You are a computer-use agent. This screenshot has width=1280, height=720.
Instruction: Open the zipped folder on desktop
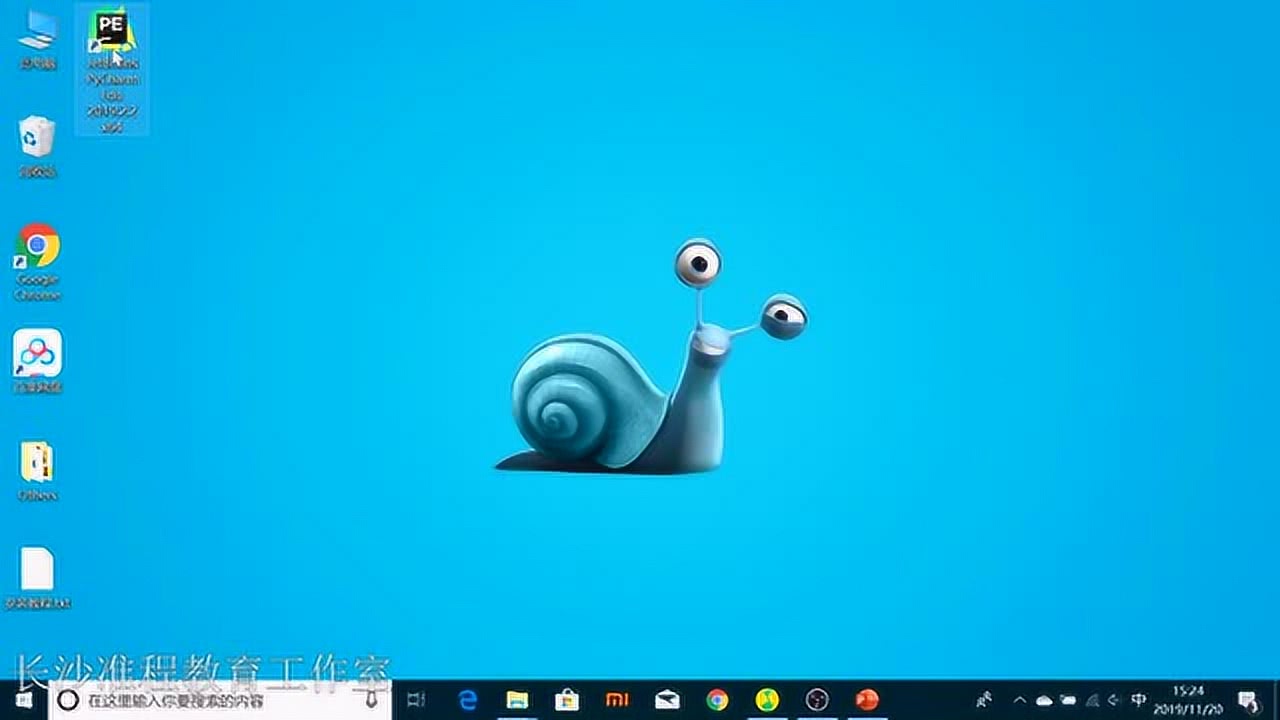pyautogui.click(x=37, y=463)
